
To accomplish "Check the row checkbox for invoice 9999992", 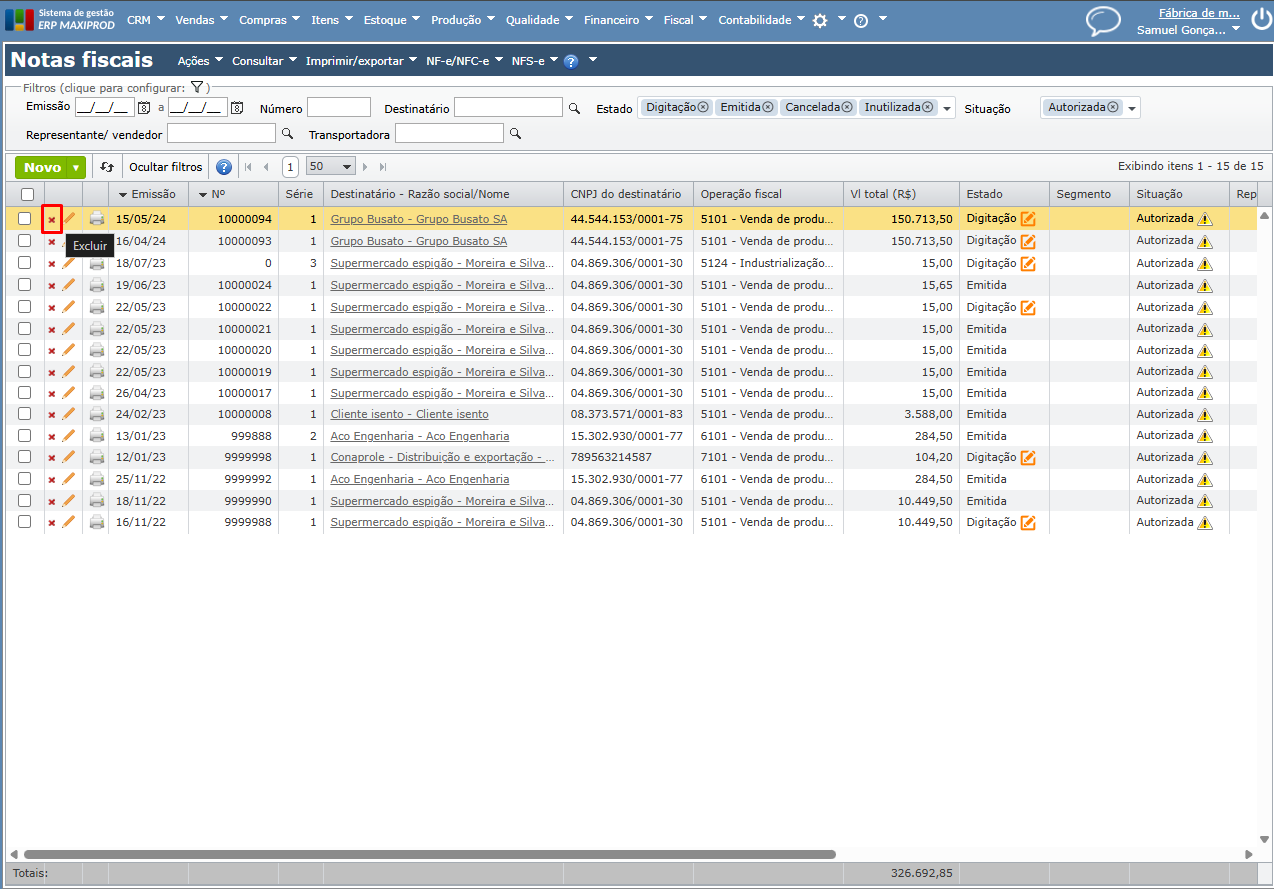I will 25,479.
